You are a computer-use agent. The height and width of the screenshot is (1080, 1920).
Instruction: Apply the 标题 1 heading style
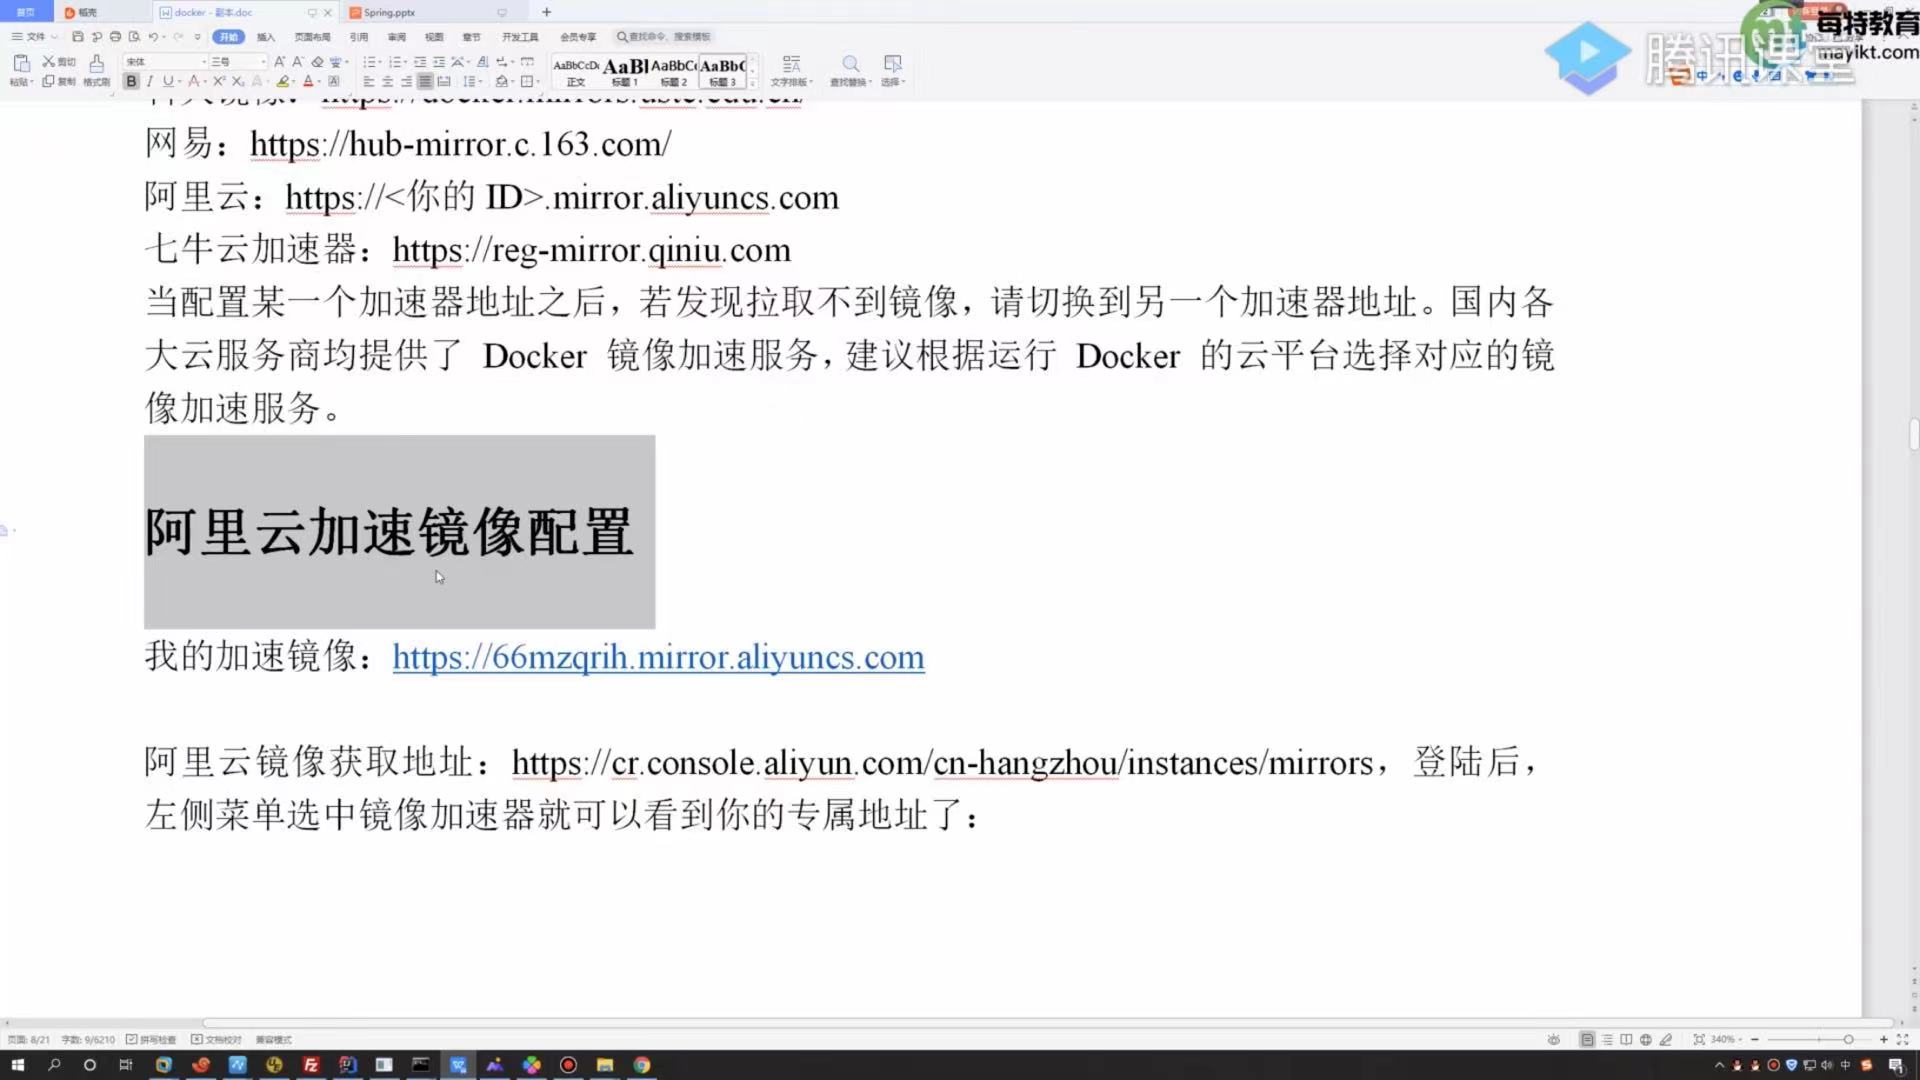point(625,71)
